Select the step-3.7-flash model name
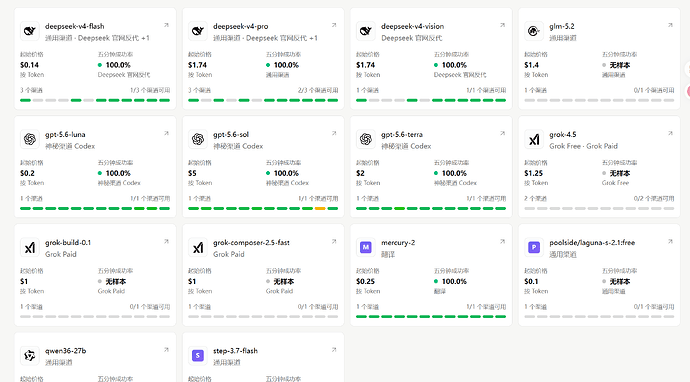This screenshot has height=382, width=690. (x=235, y=351)
